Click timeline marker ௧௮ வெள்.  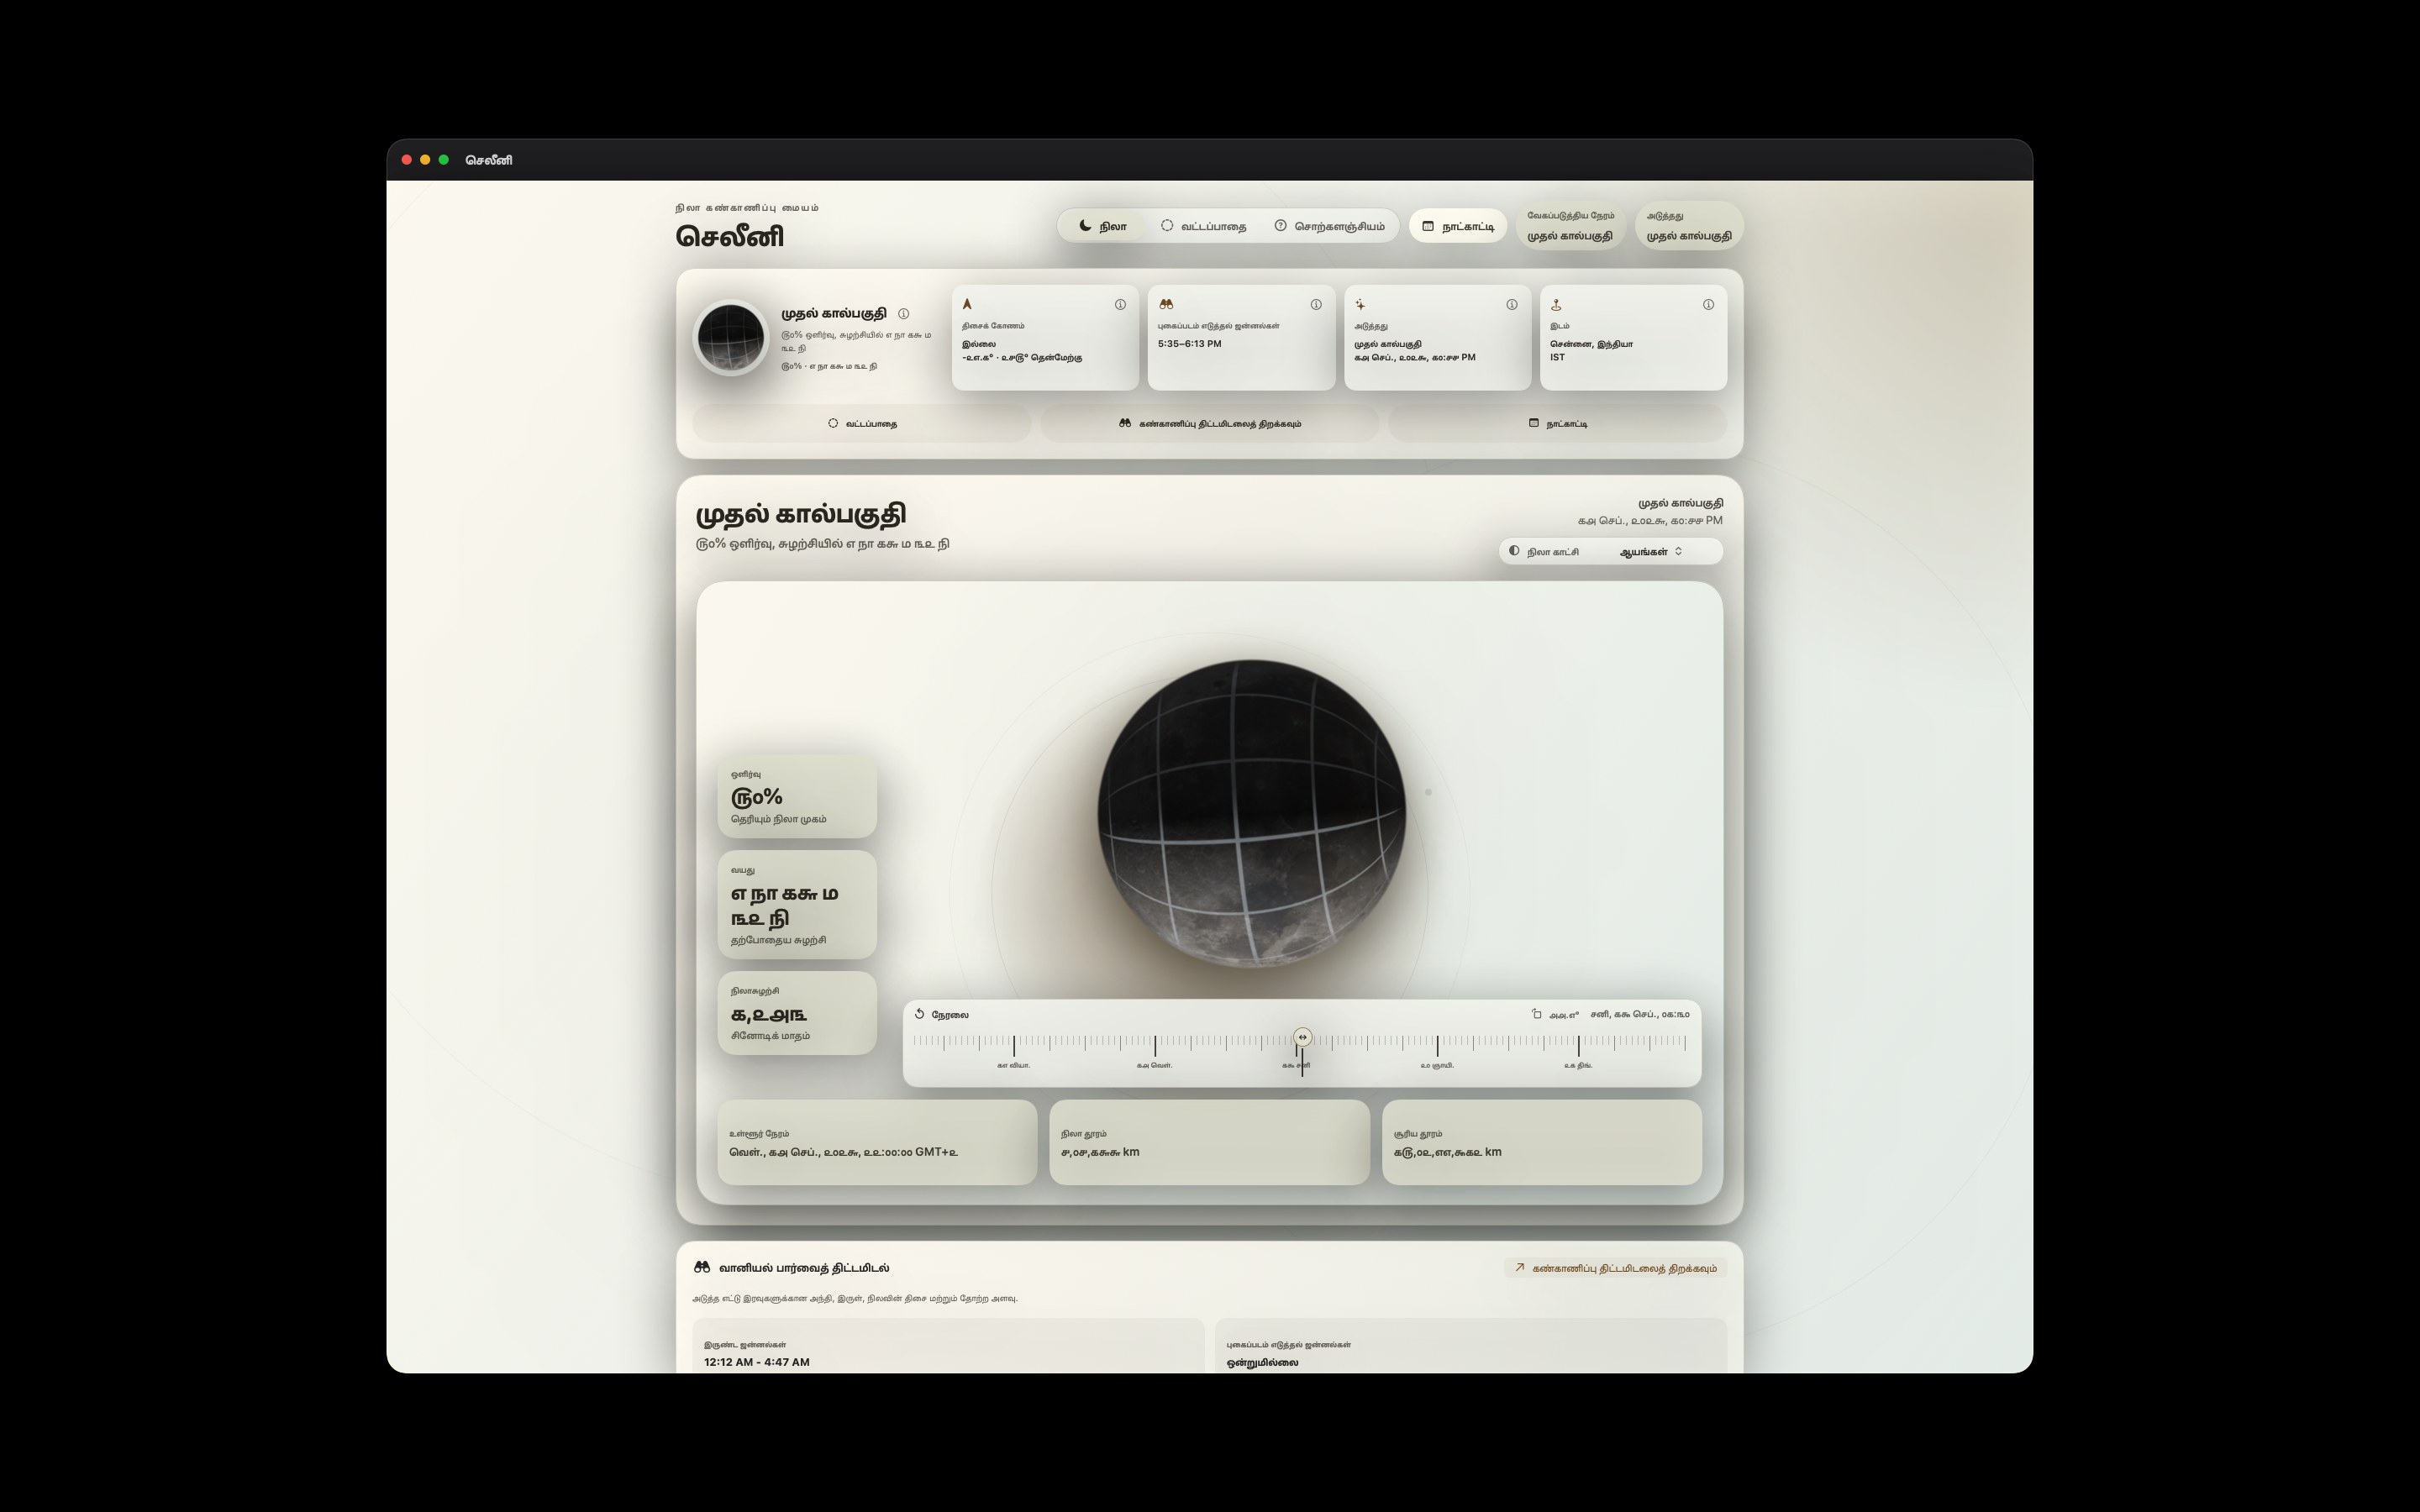pyautogui.click(x=1155, y=1065)
